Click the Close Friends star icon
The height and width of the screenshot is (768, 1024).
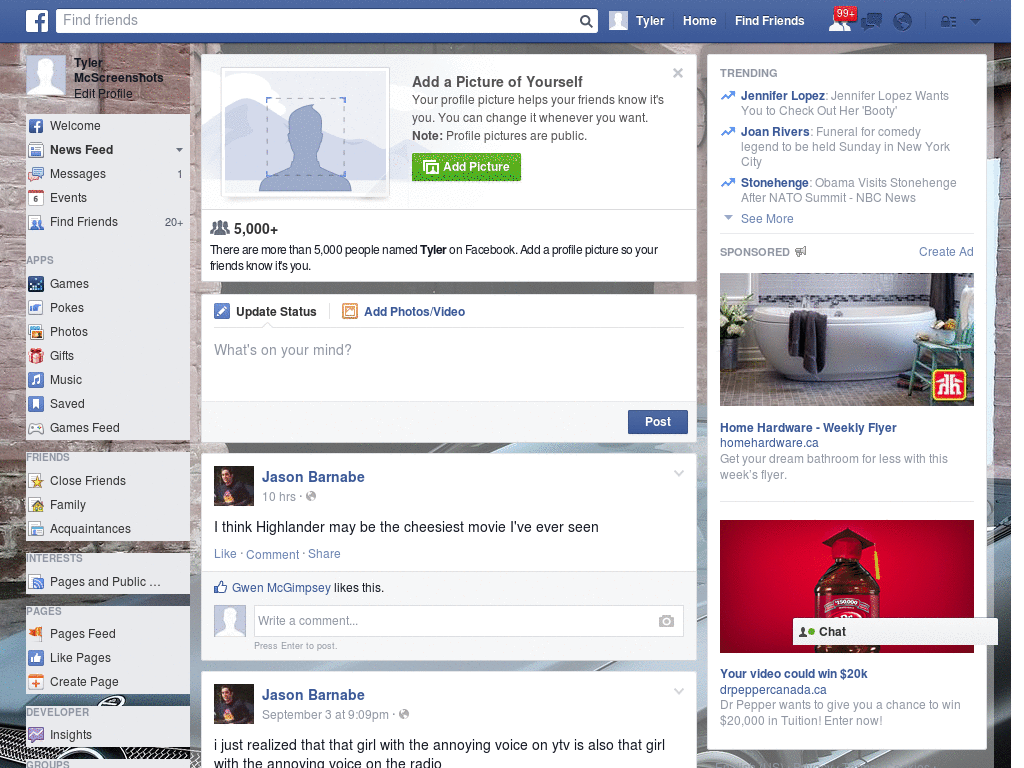pyautogui.click(x=36, y=481)
